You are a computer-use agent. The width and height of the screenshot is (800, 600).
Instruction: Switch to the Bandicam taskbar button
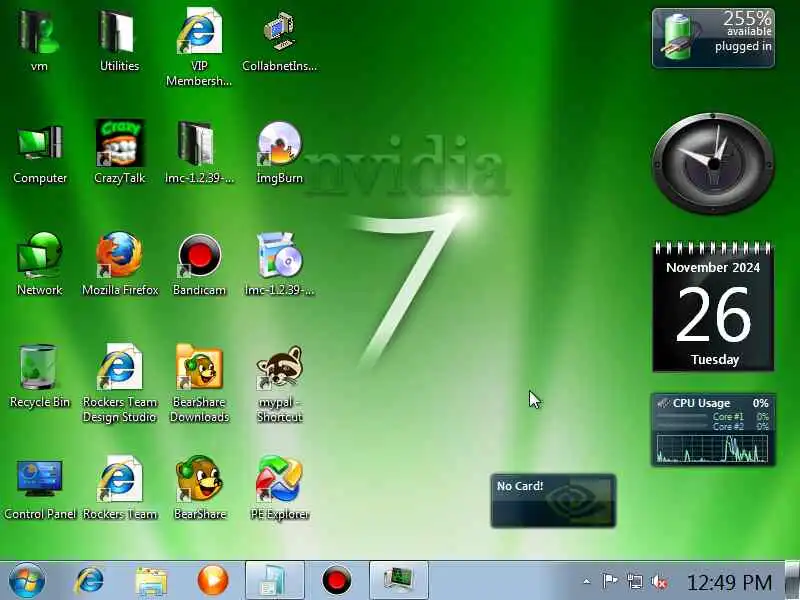tap(337, 581)
